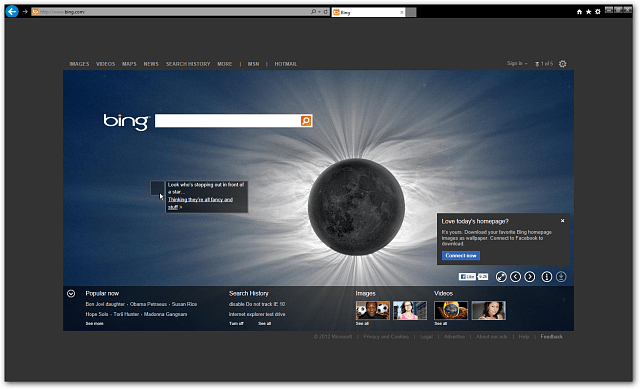Click the address bar search magnifier icon
The width and height of the screenshot is (640, 389).
(313, 12)
